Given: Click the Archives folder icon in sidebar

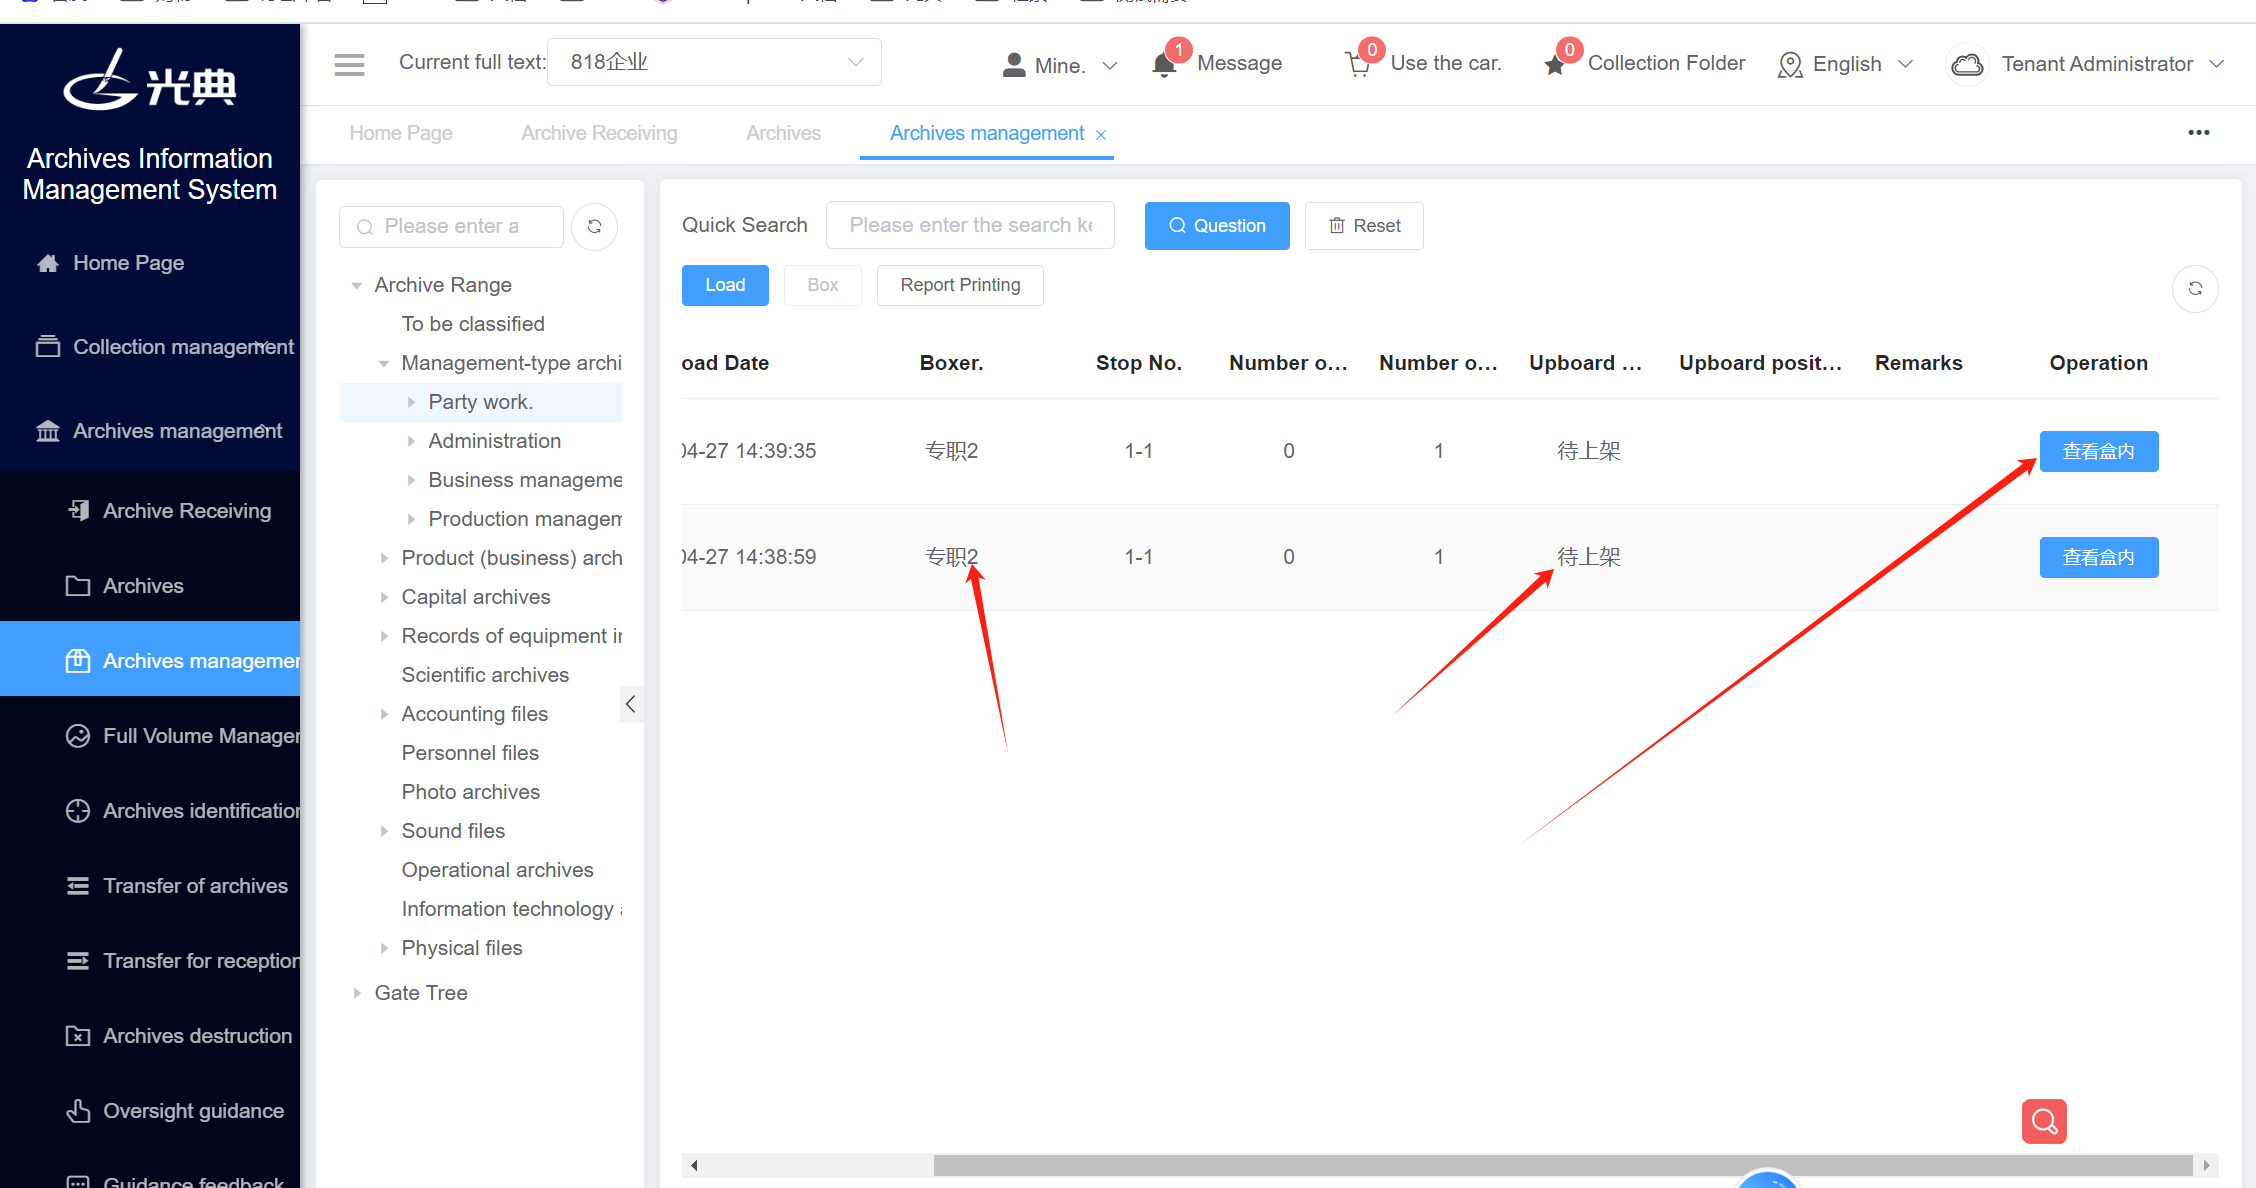Looking at the screenshot, I should click(x=78, y=586).
